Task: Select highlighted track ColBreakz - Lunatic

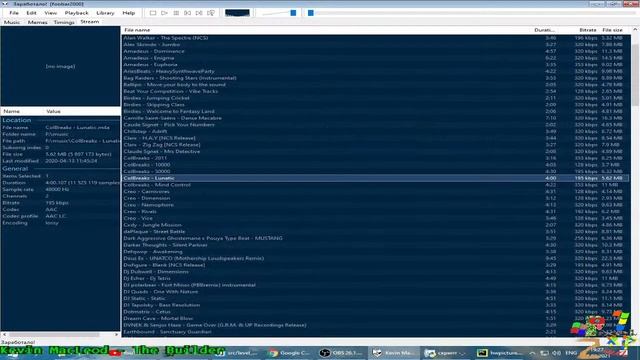Action: pos(376,178)
